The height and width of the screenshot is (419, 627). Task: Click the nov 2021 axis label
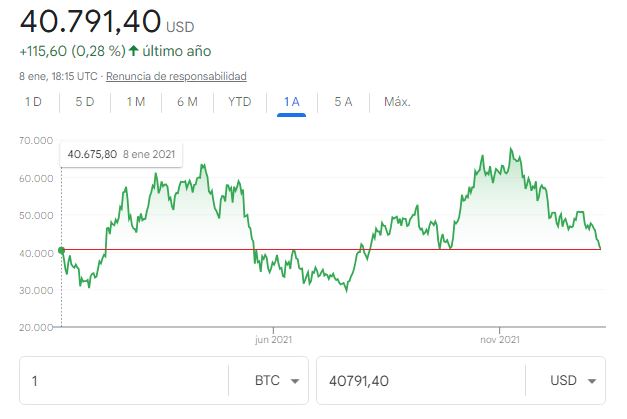[x=498, y=340]
